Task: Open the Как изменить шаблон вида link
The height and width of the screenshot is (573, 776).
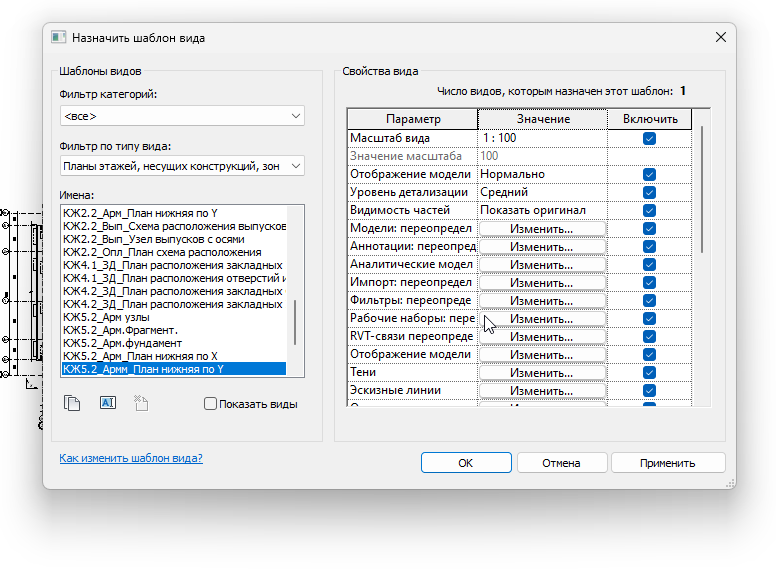Action: [x=131, y=458]
